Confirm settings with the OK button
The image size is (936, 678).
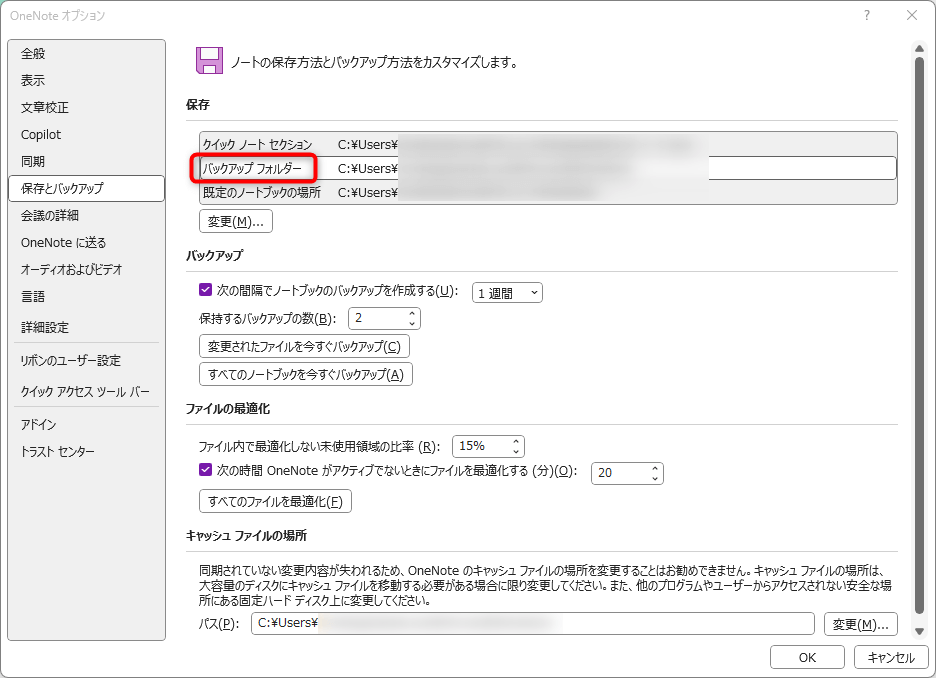(807, 657)
